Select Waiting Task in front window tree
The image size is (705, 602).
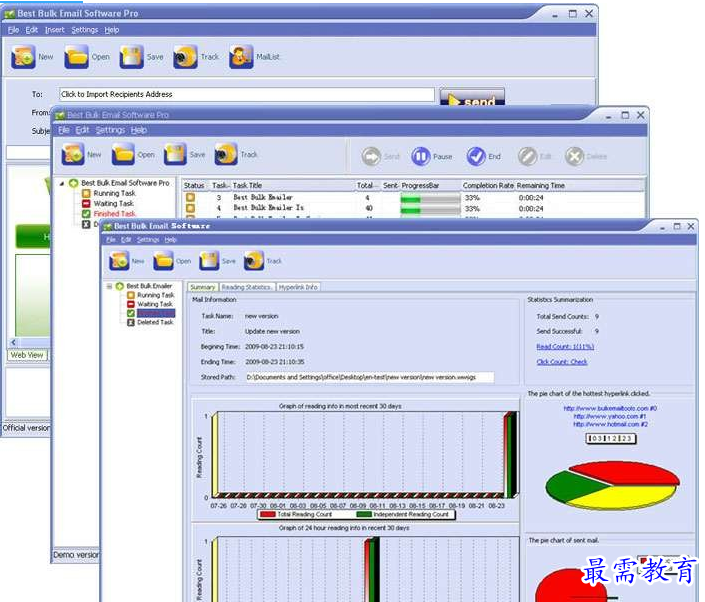click(x=155, y=304)
